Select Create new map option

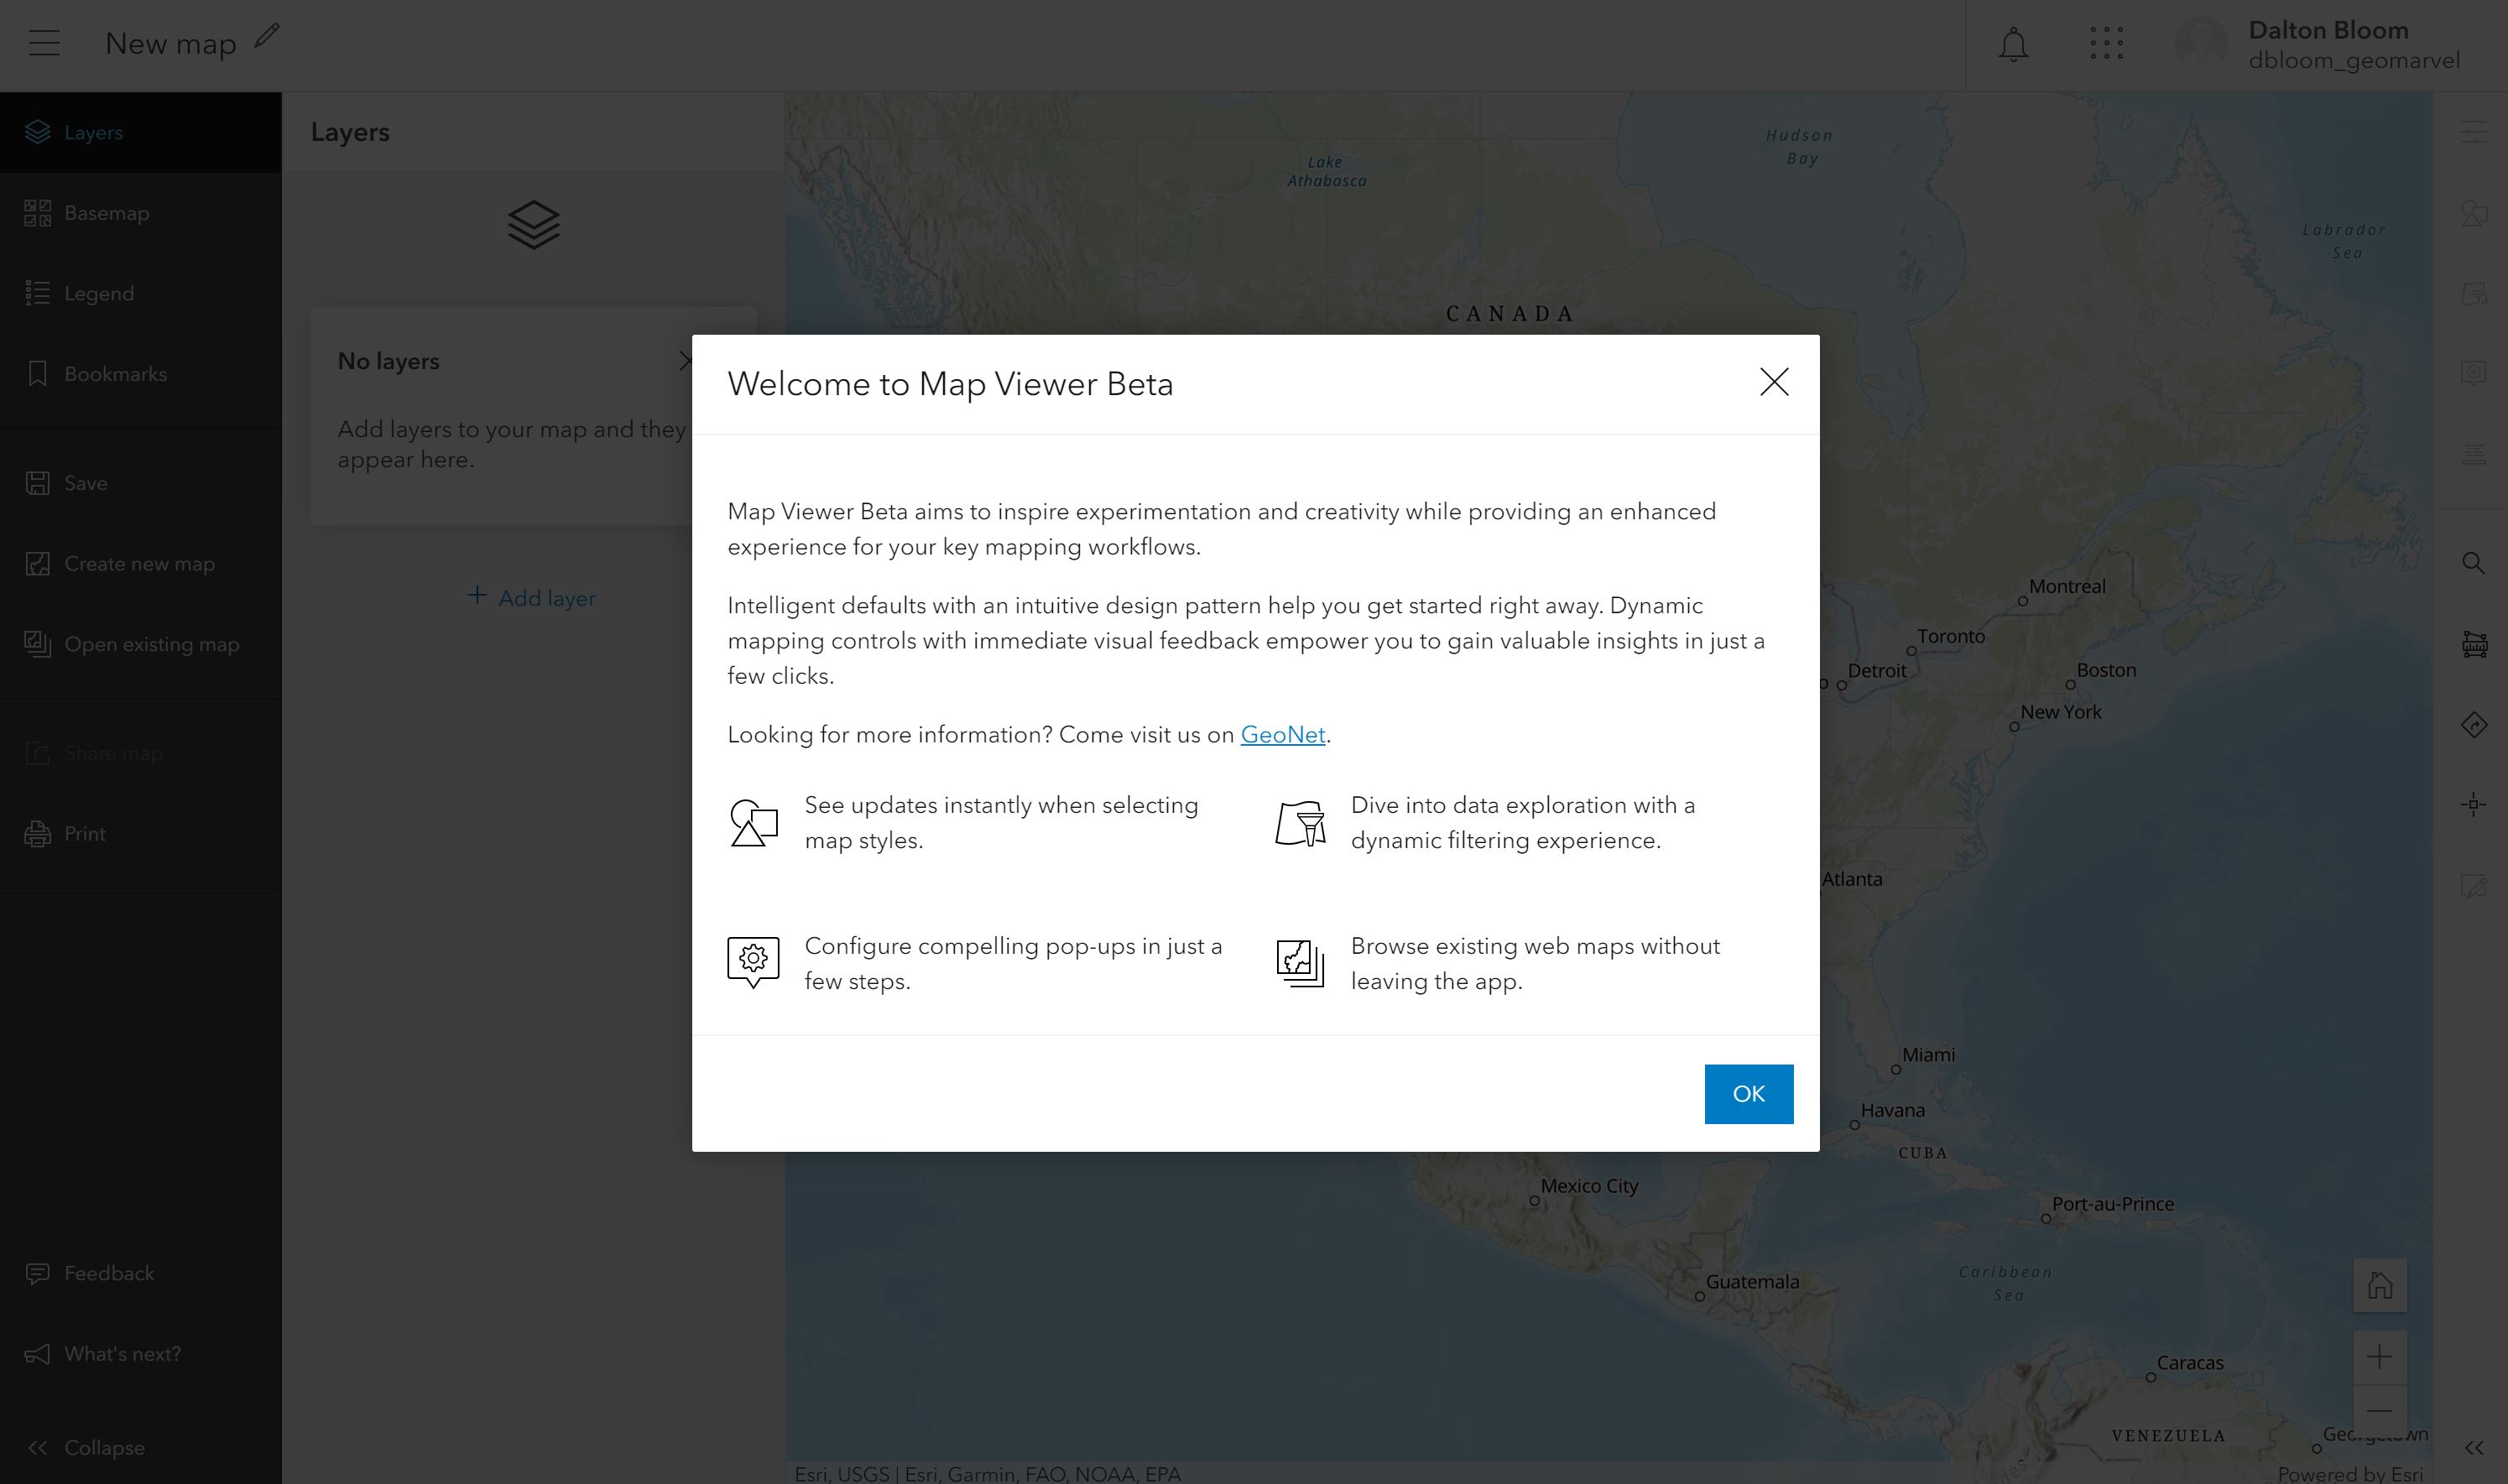click(x=139, y=564)
